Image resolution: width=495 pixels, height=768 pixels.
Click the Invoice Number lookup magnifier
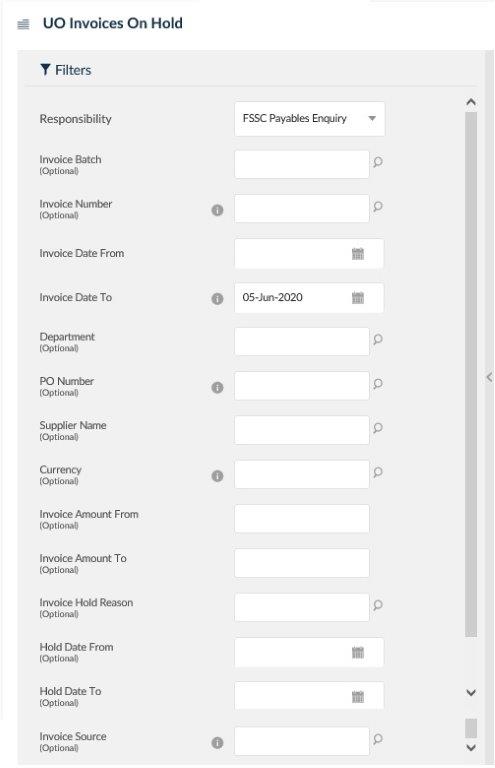(377, 207)
